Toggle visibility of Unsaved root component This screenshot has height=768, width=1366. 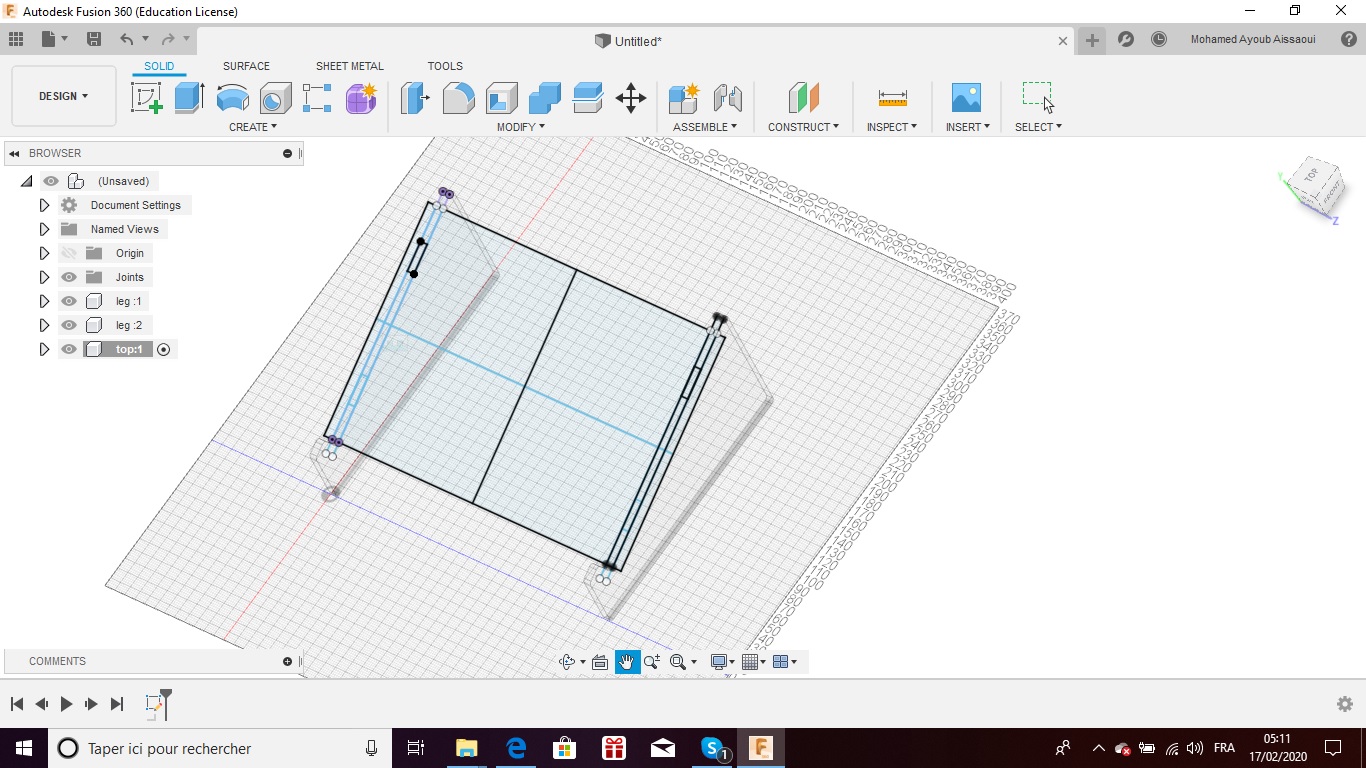coord(51,181)
